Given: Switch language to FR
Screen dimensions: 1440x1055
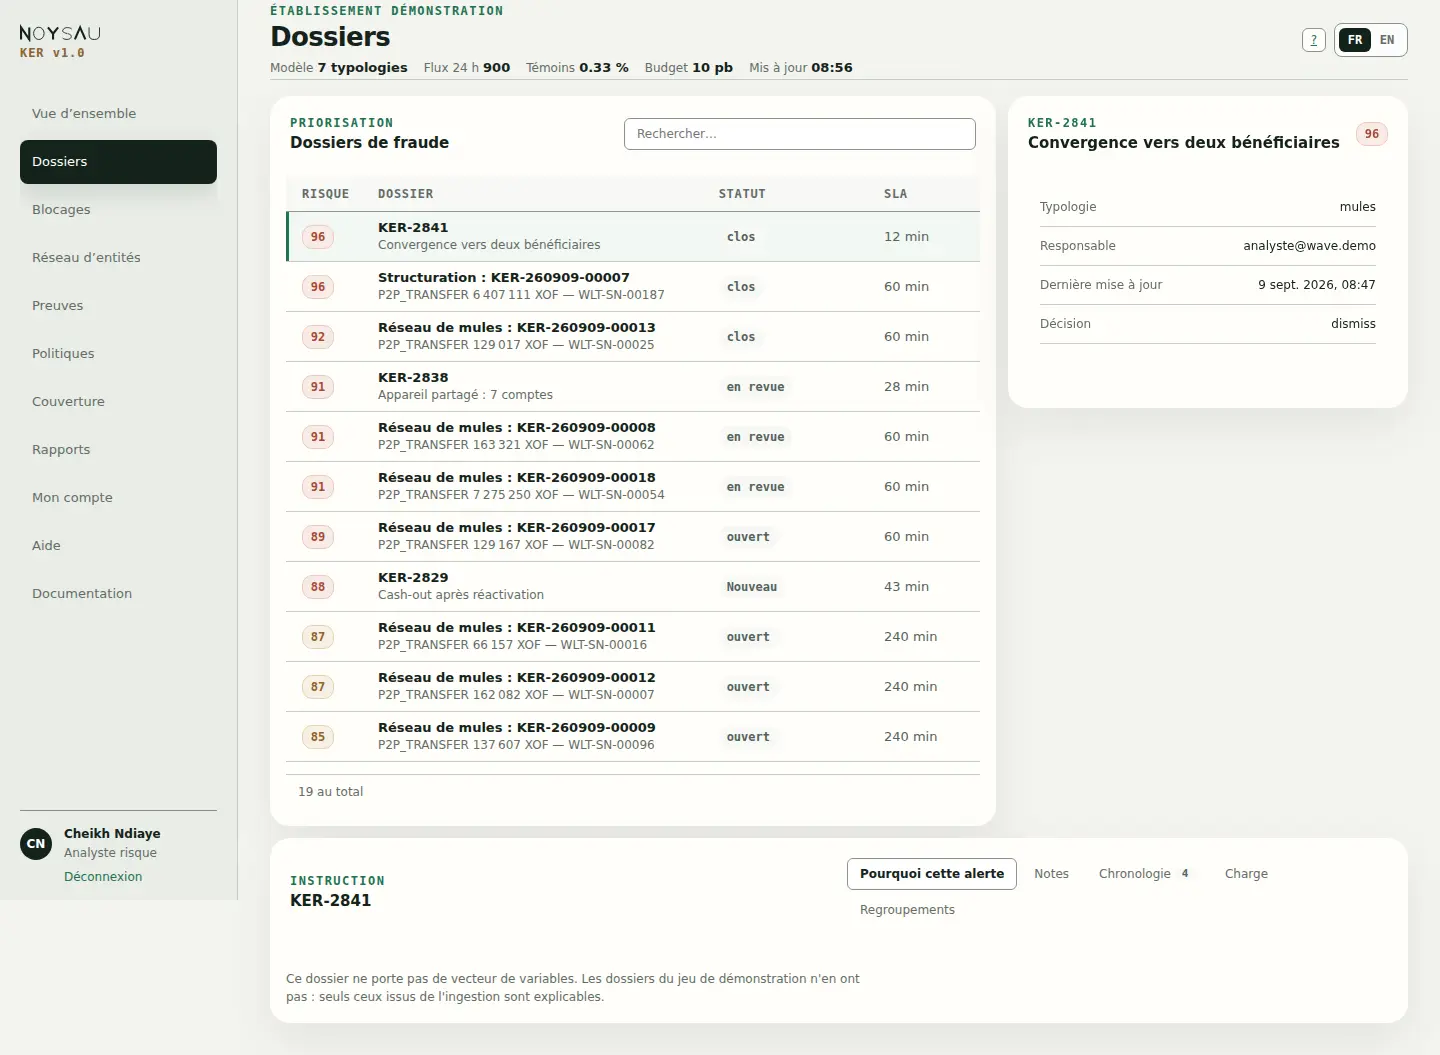Looking at the screenshot, I should pos(1355,40).
